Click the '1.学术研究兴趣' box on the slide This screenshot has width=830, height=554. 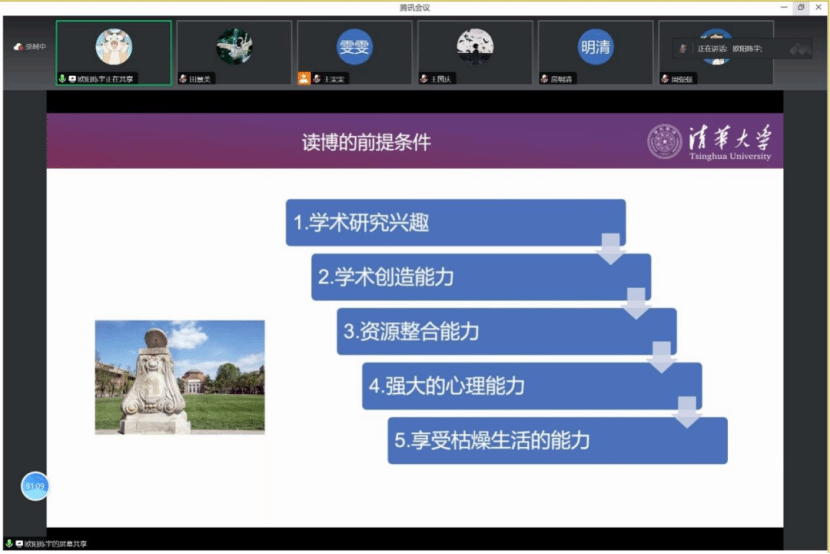(455, 223)
